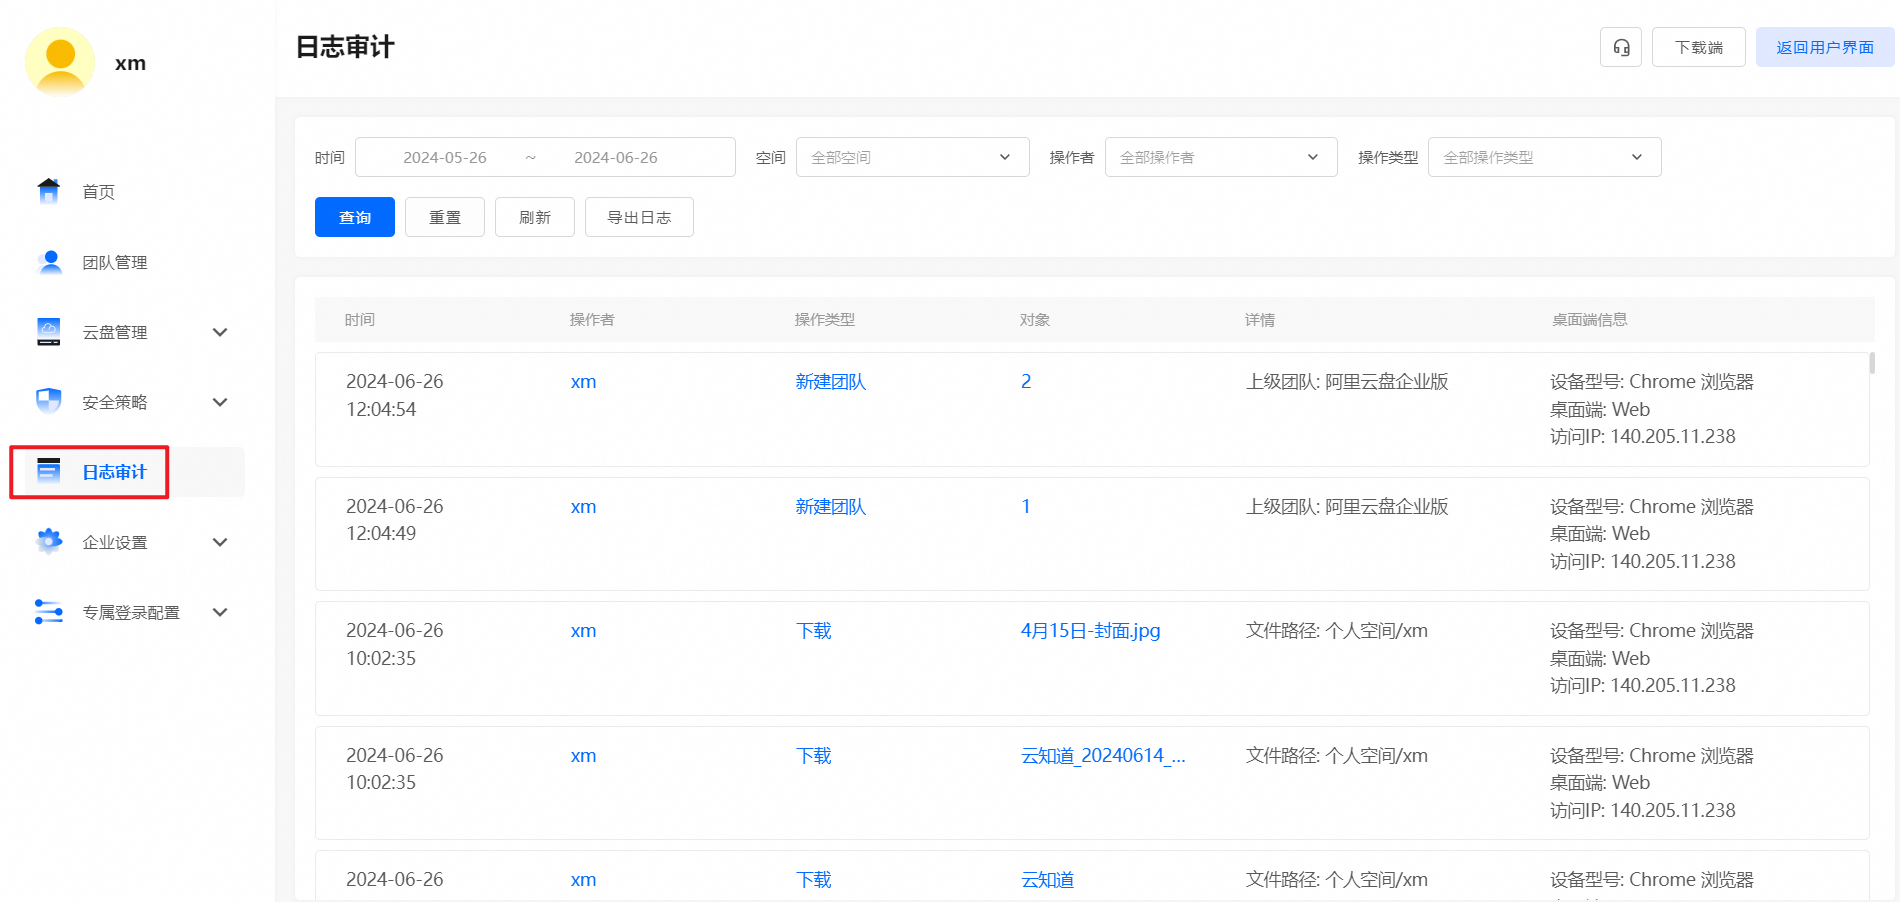The width and height of the screenshot is (1900, 902).
Task: Click the 桌面端信息 column header
Action: pos(1590,320)
